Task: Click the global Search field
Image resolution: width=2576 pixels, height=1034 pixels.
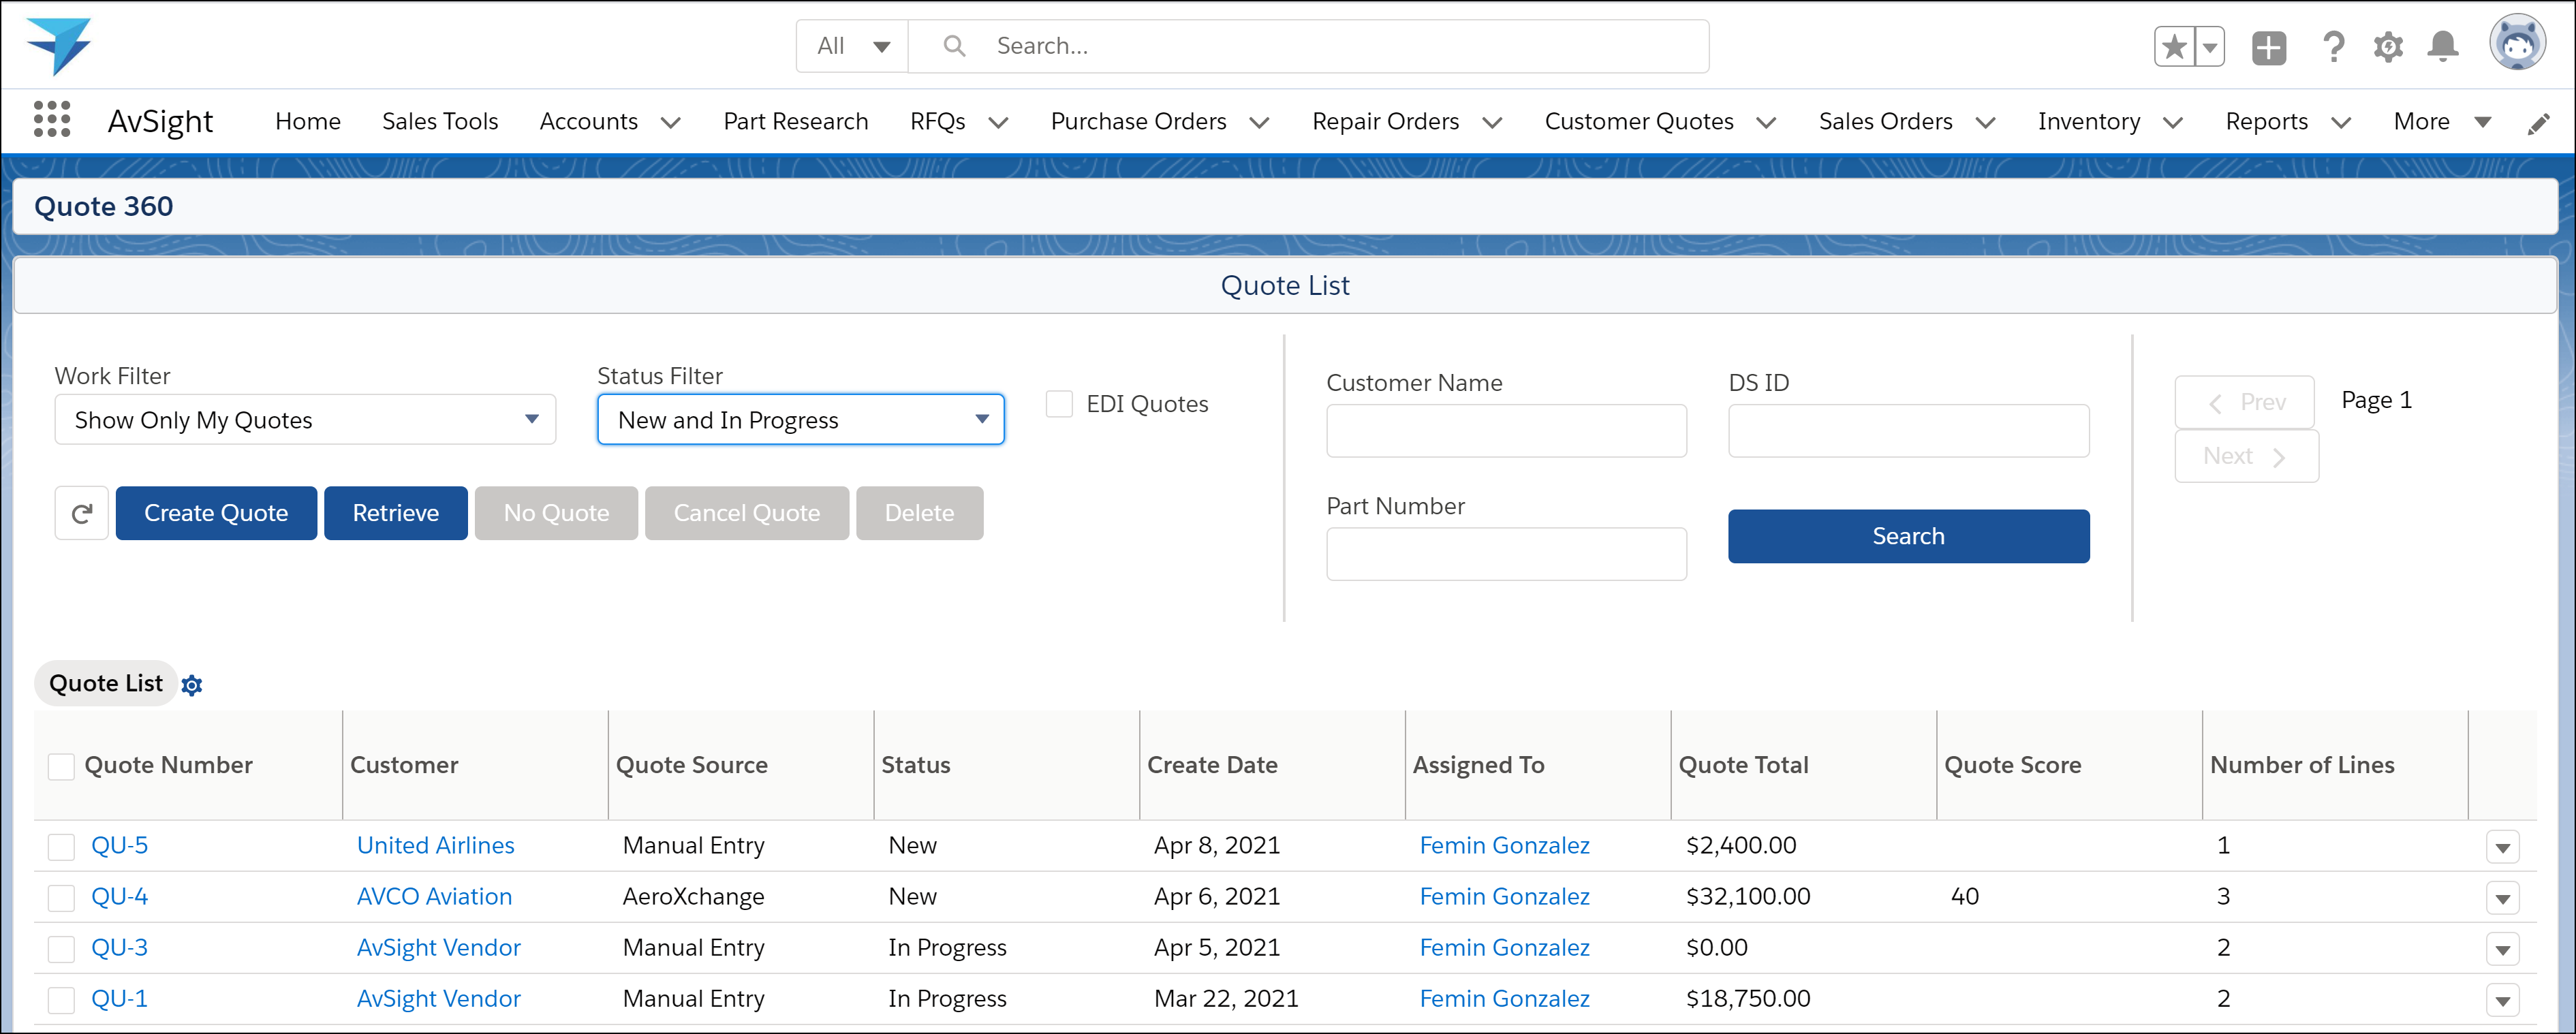Action: tap(1308, 46)
